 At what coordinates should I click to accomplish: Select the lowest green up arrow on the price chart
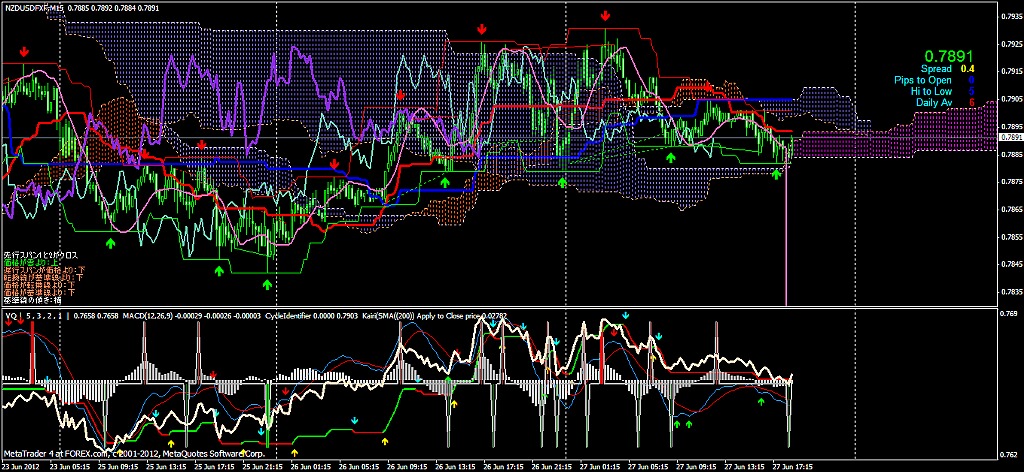267,284
